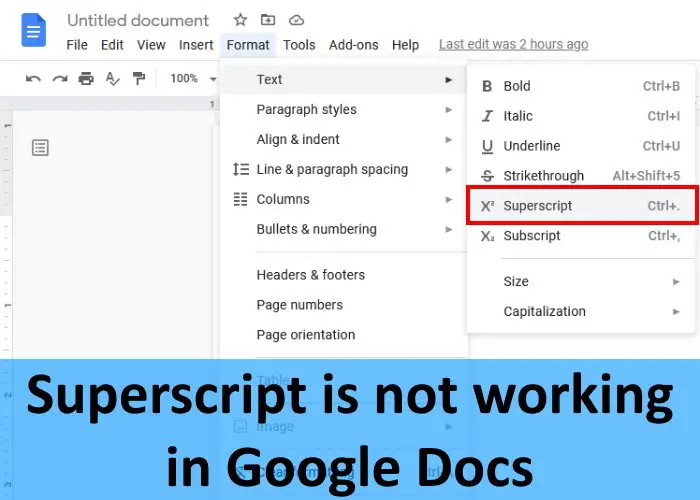
Task: Apply Superscript from Text submenu
Action: tap(581, 206)
